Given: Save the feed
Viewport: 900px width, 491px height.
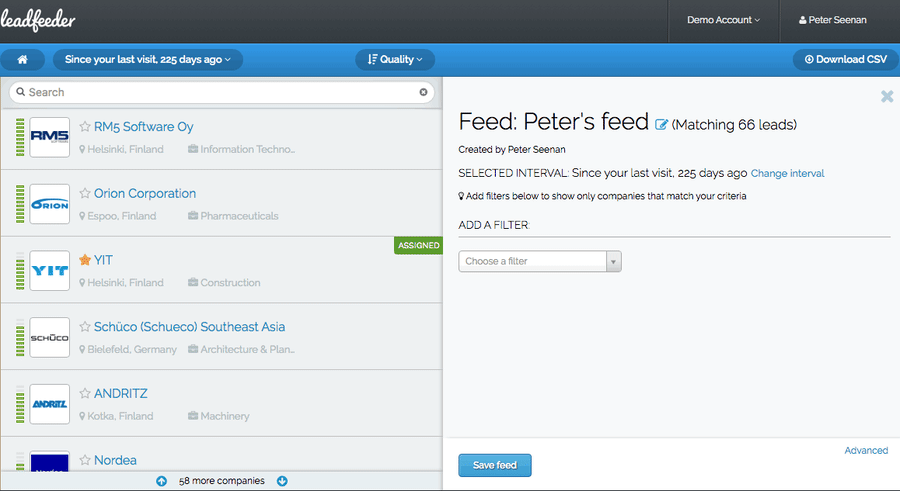Looking at the screenshot, I should tap(495, 465).
